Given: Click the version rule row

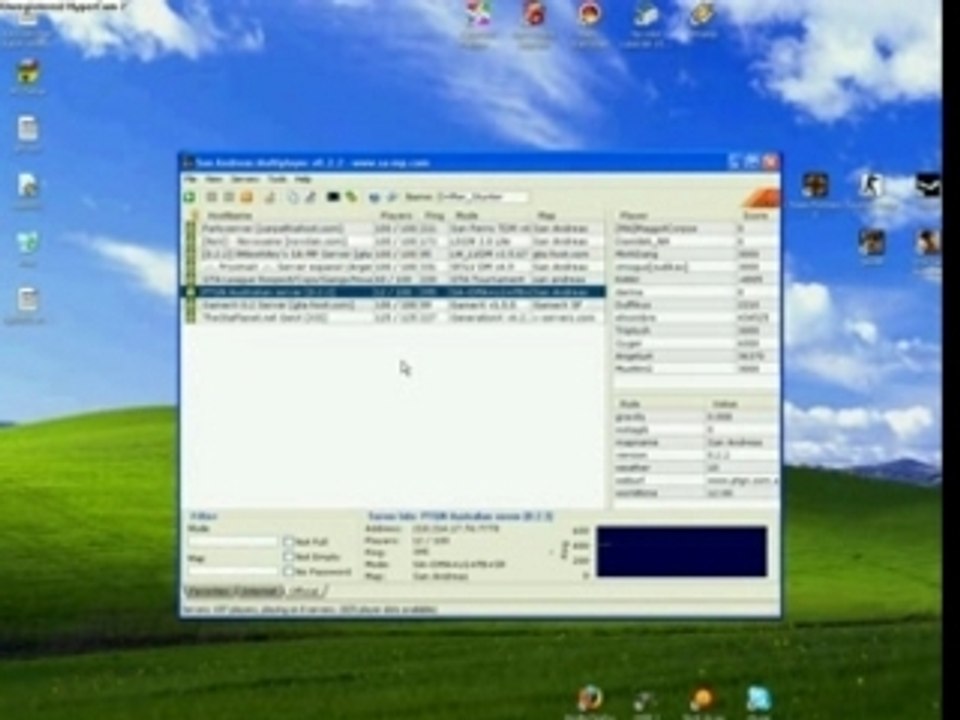Looking at the screenshot, I should [x=696, y=455].
